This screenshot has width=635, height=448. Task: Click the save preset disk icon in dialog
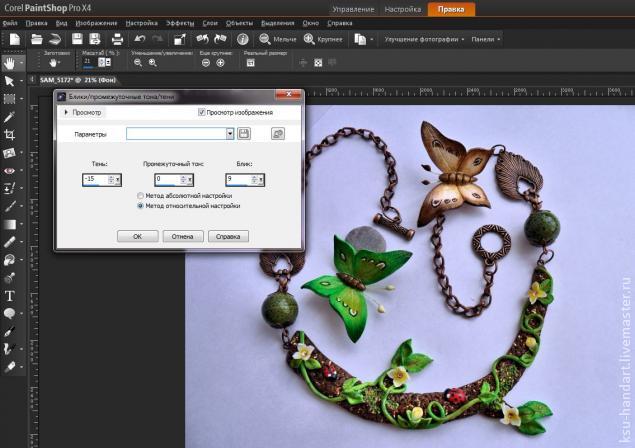(x=244, y=133)
